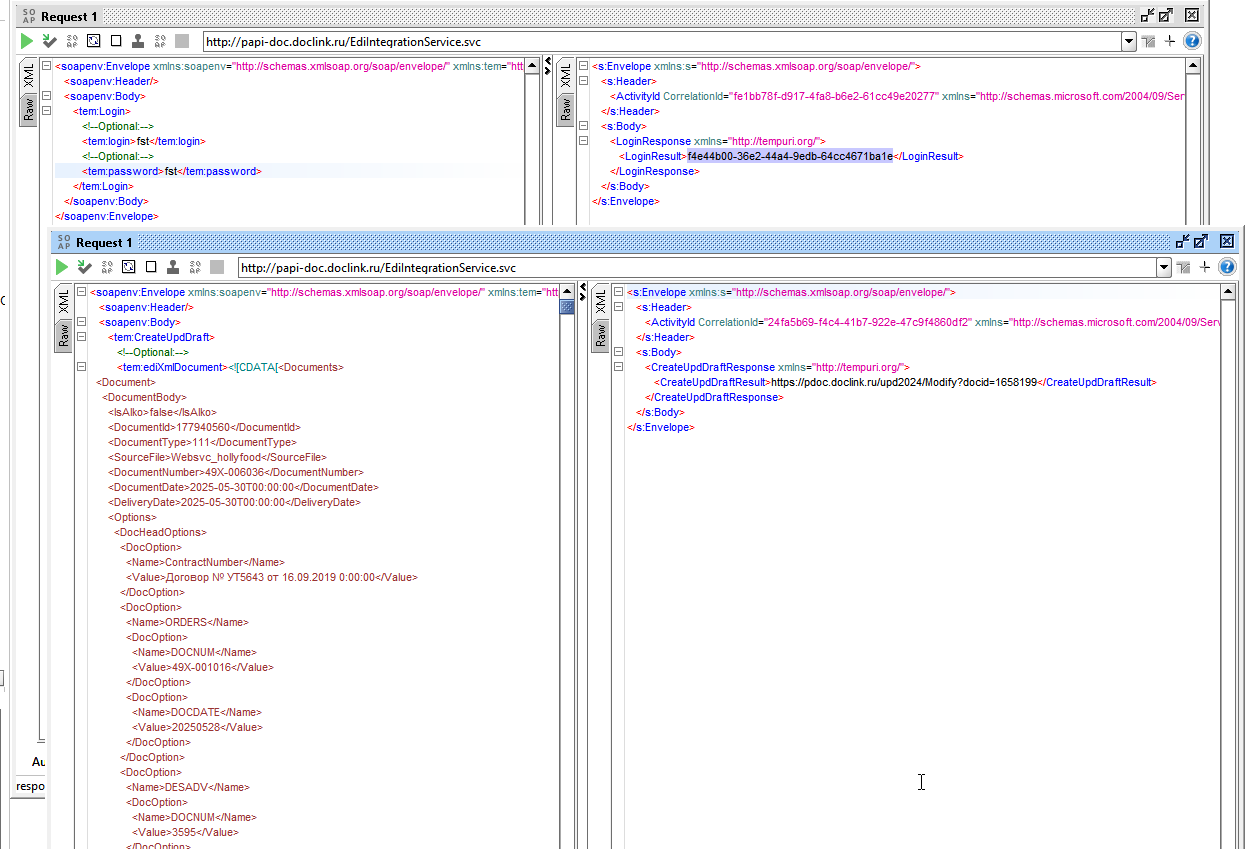1257x849 pixels.
Task: Click splitter collapse arrows in back Login window
Action: coord(547,66)
